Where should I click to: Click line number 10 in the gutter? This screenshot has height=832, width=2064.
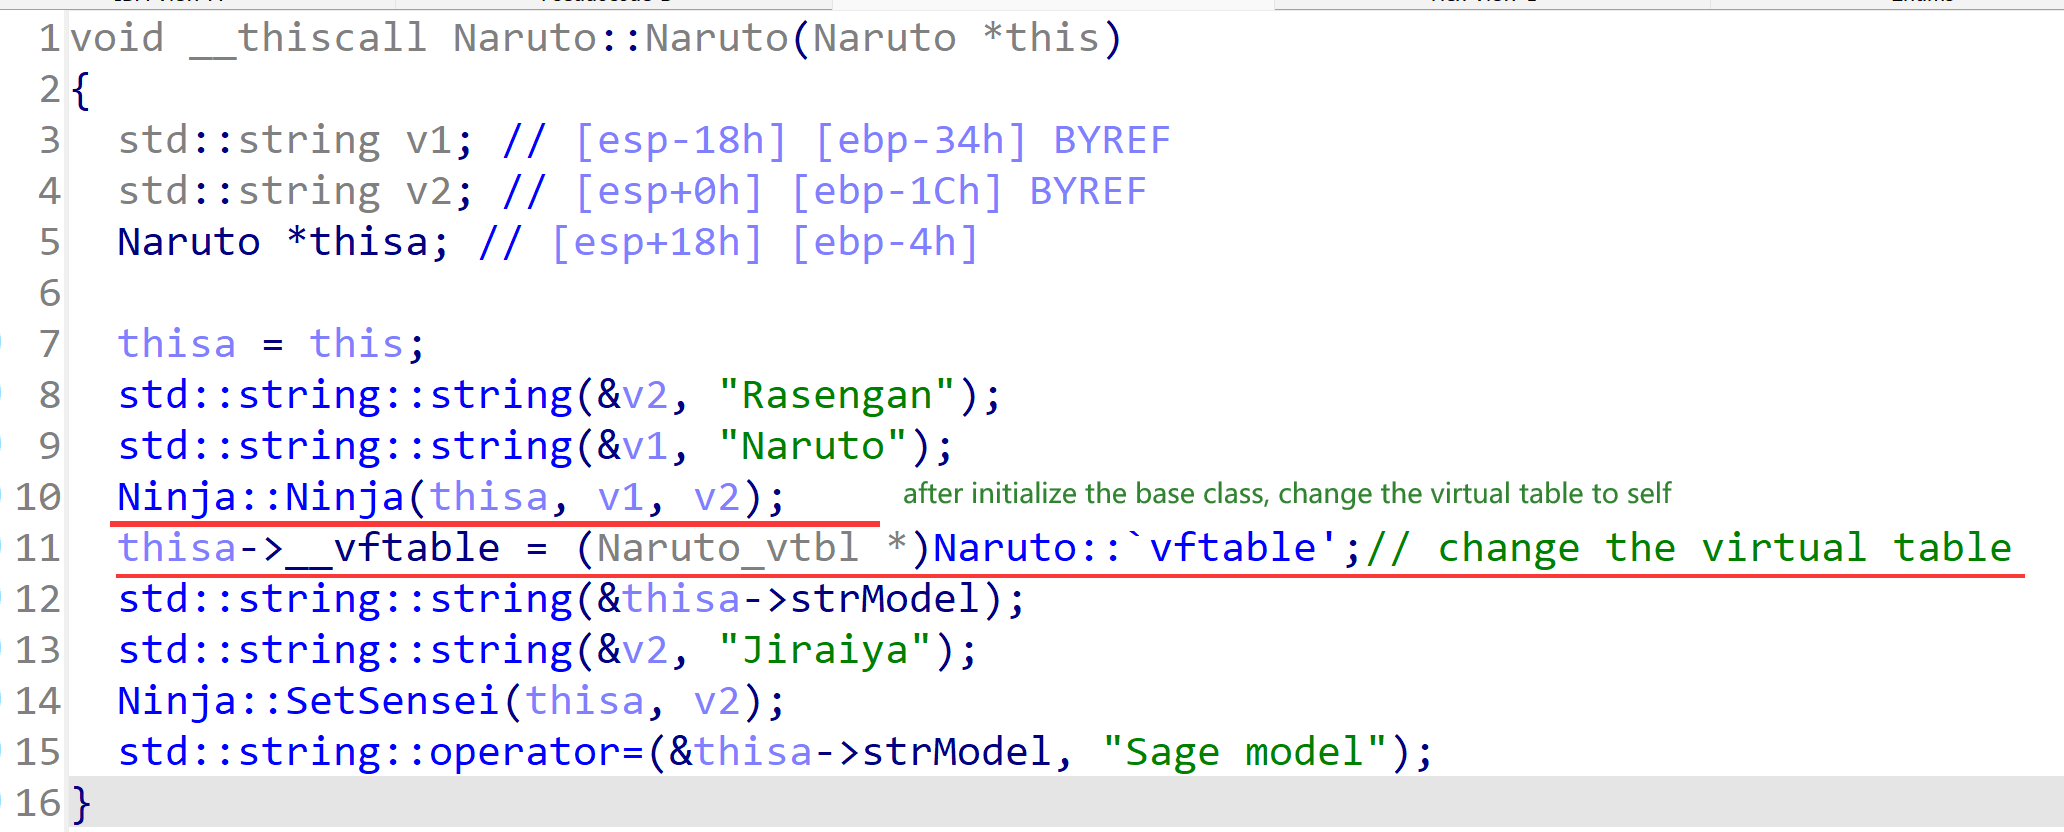pos(38,497)
